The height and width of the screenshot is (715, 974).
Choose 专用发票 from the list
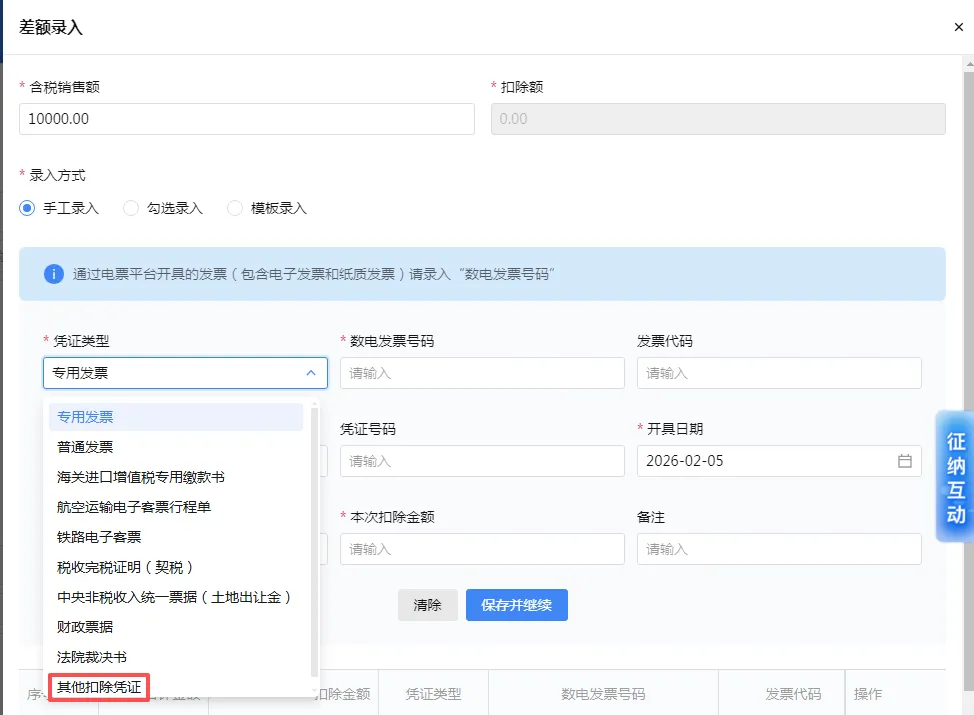point(176,417)
